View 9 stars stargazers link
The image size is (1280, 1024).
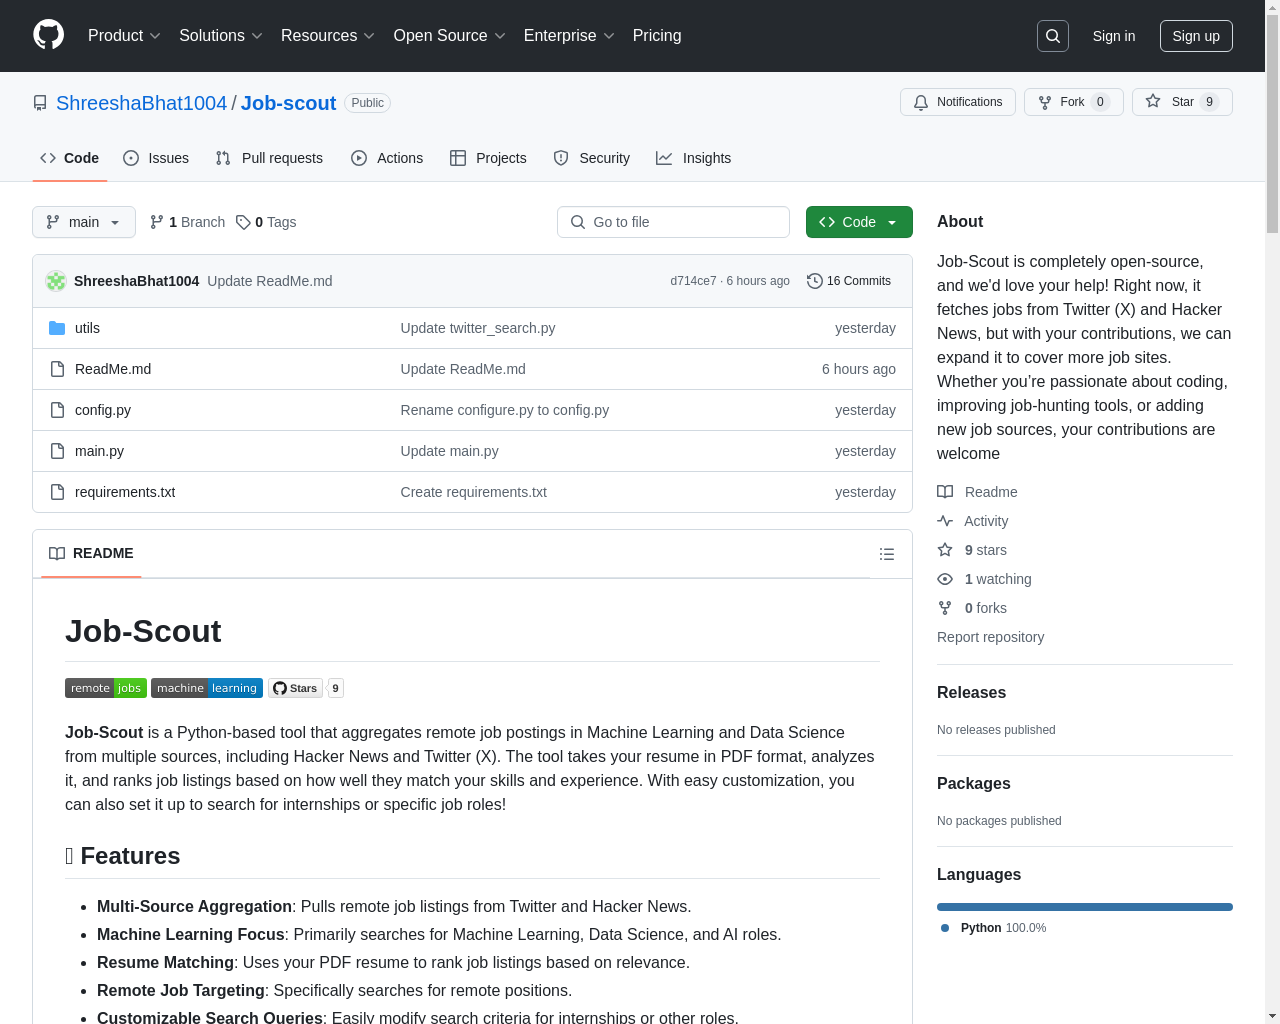[x=972, y=550]
